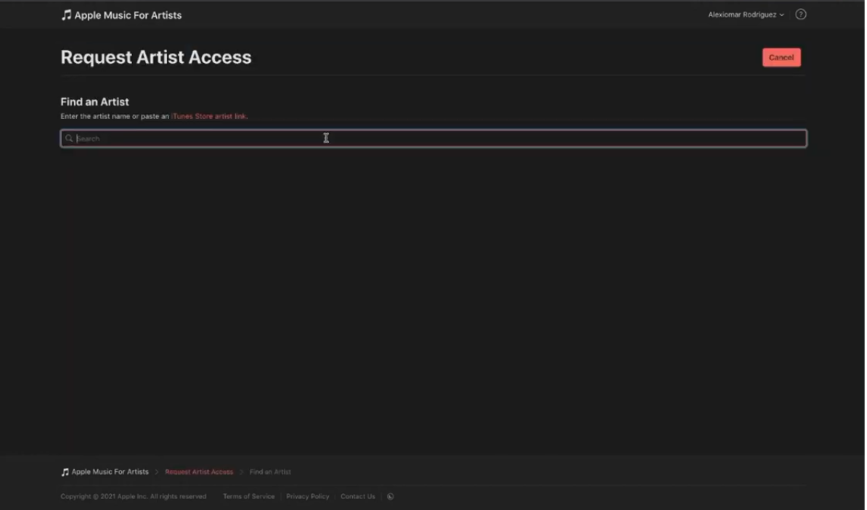
Task: Select the Find an Artist breadcrumb text
Action: [x=270, y=472]
